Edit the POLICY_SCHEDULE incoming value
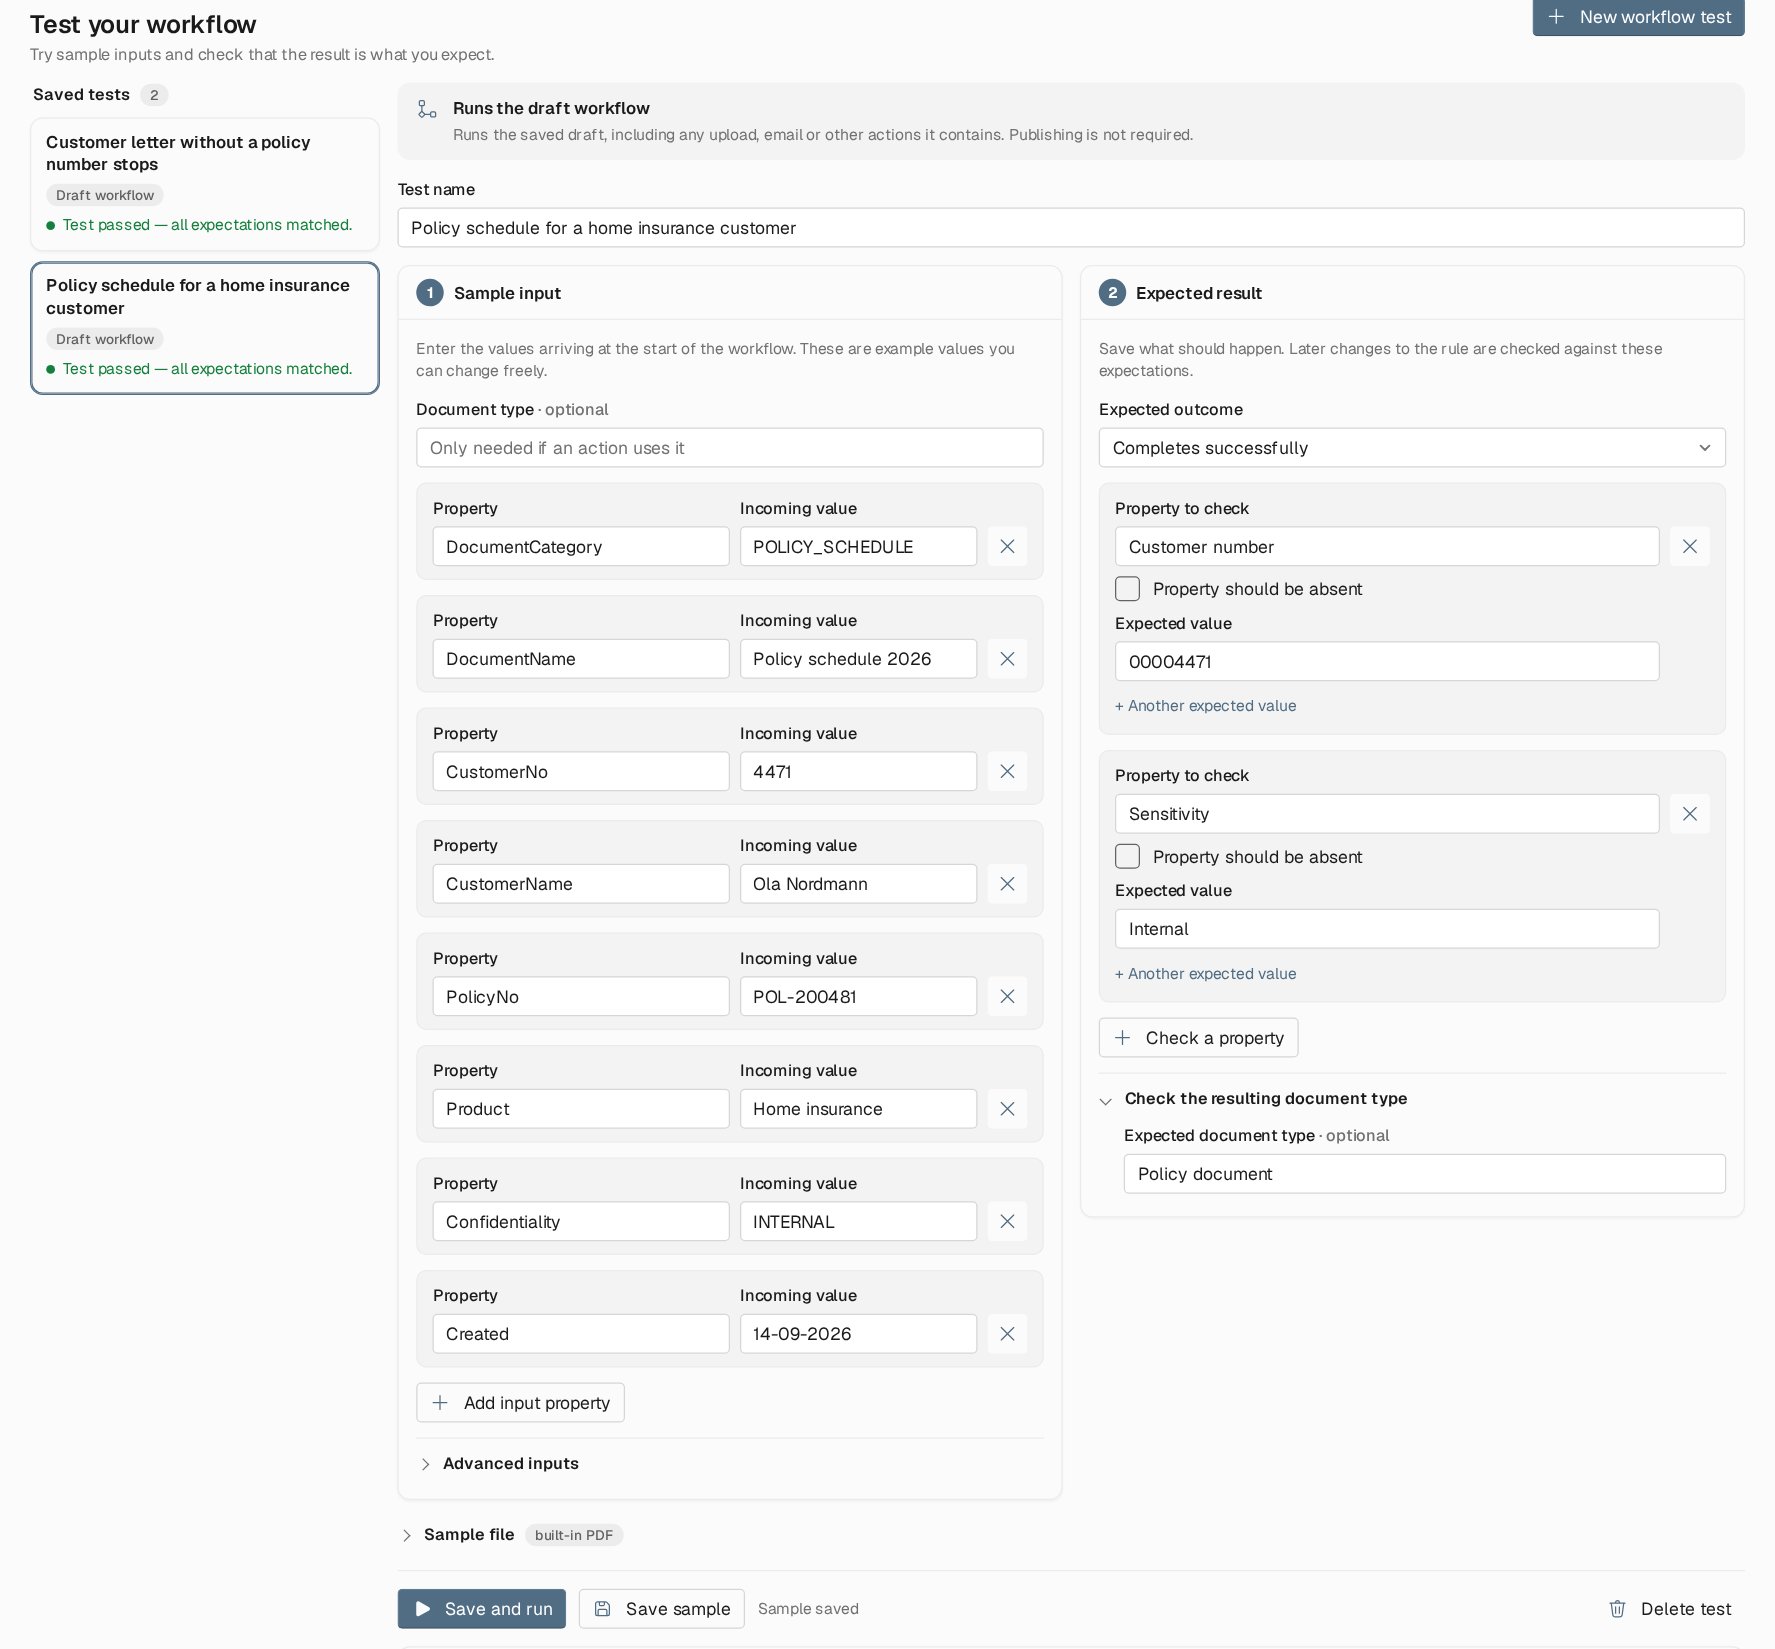 coord(858,547)
